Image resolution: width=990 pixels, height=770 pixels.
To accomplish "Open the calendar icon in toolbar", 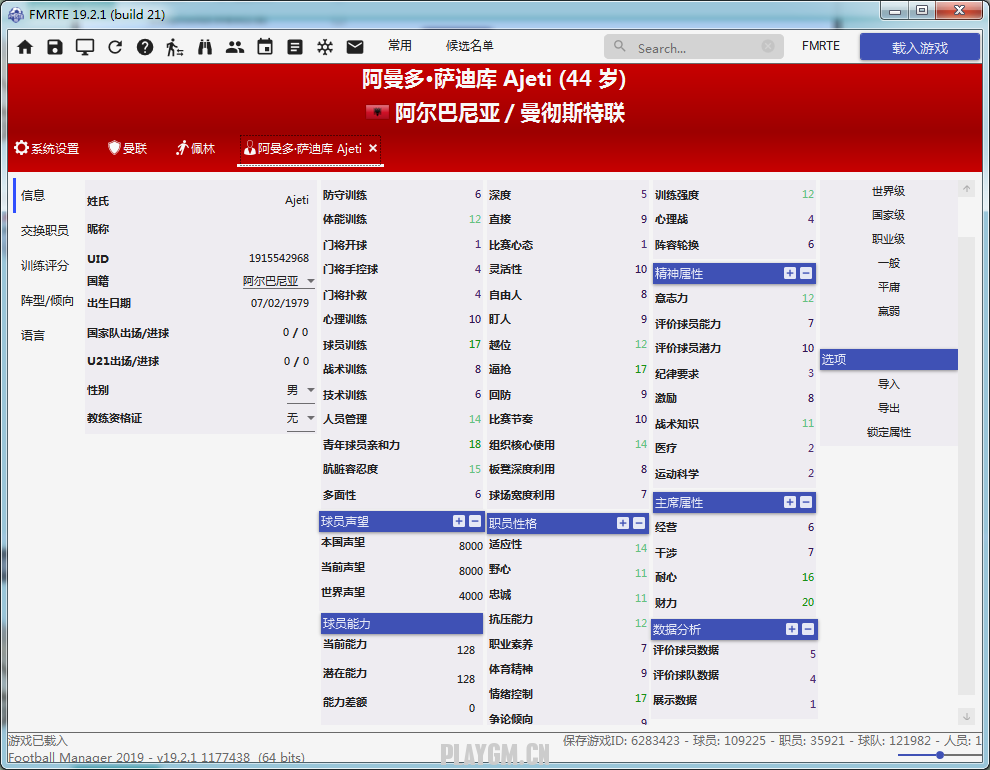I will pyautogui.click(x=265, y=47).
